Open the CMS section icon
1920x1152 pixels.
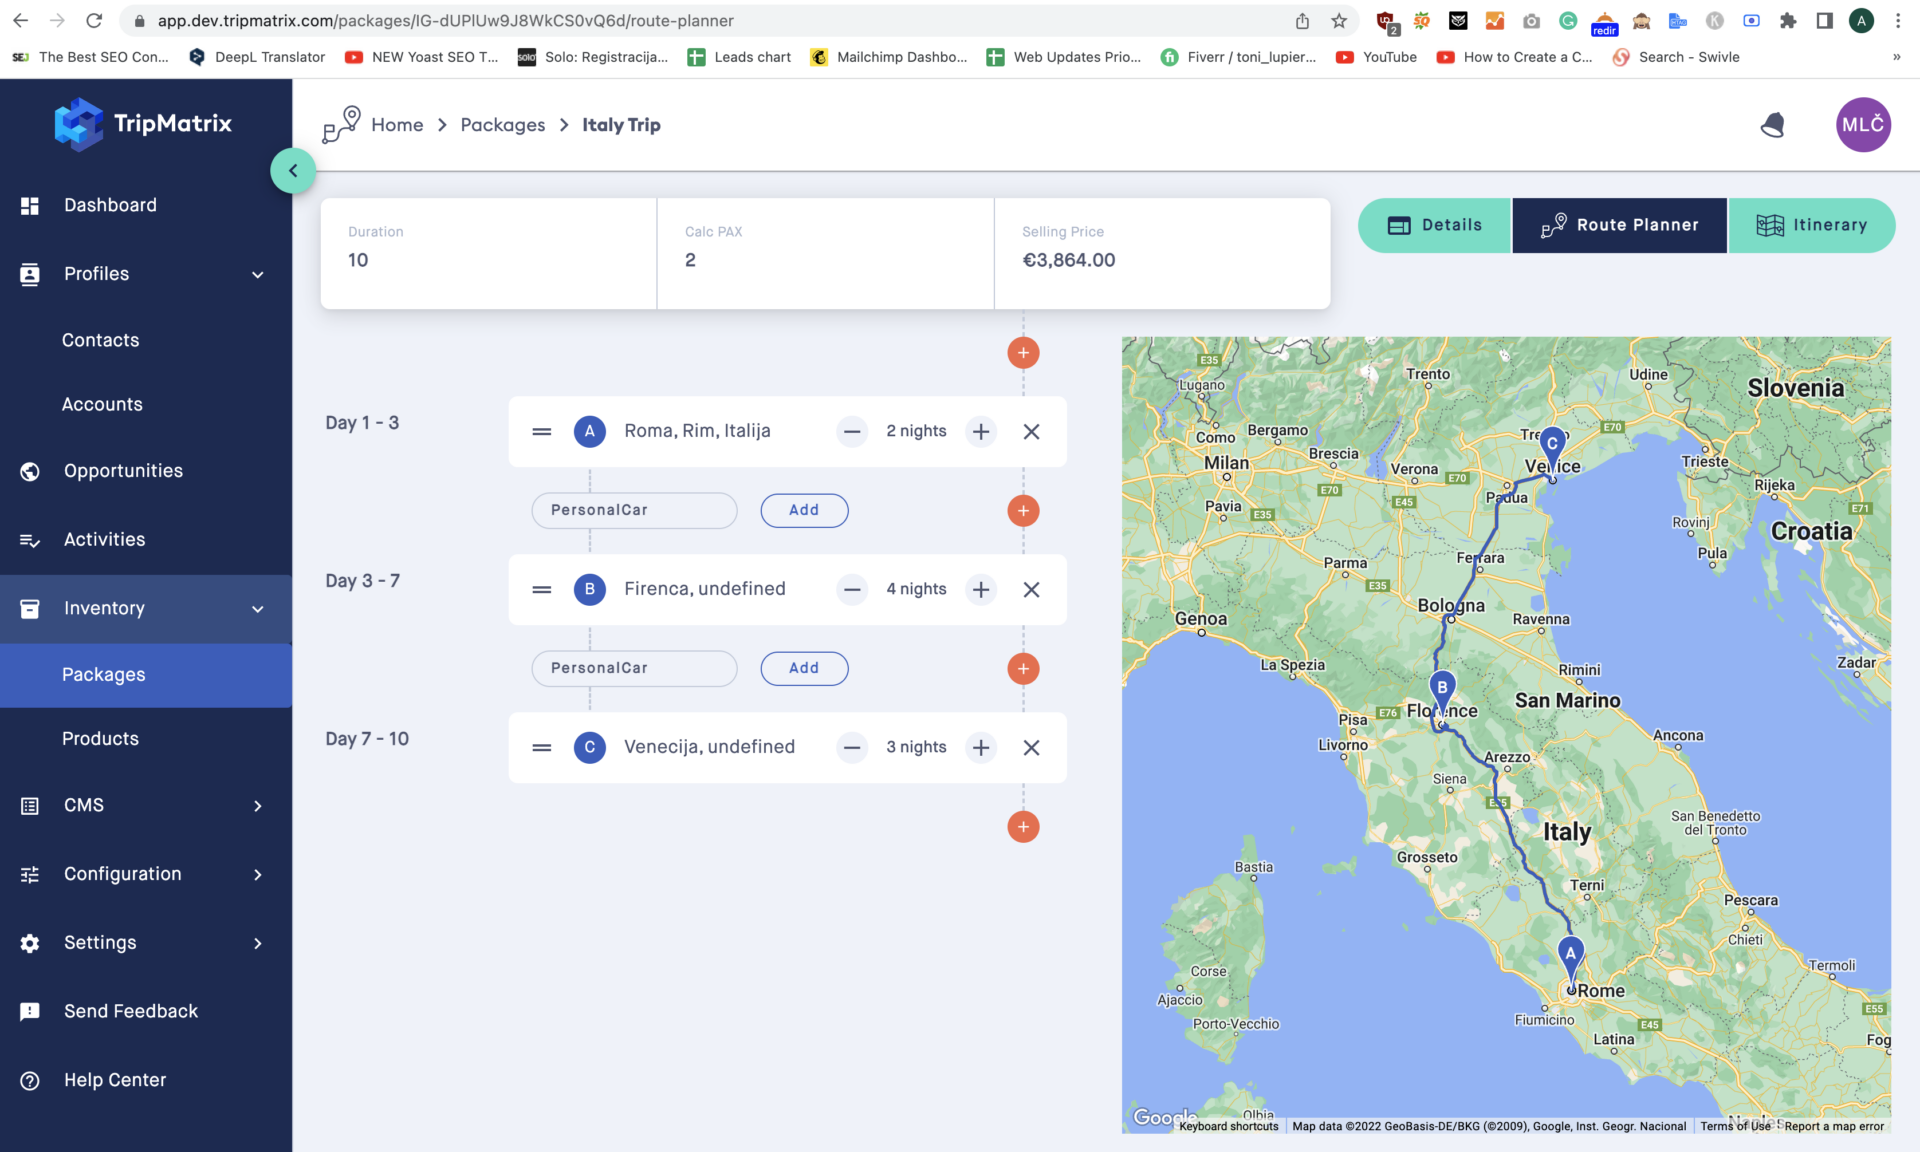pos(30,805)
